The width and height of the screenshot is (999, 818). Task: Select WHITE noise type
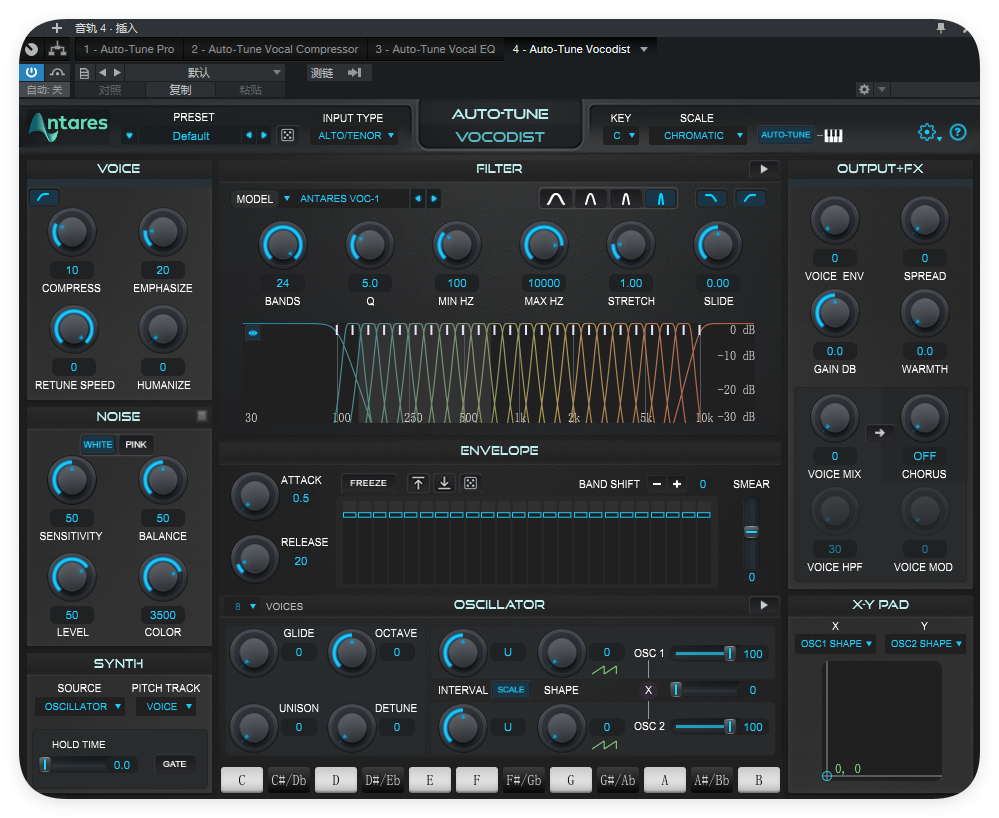click(x=97, y=445)
